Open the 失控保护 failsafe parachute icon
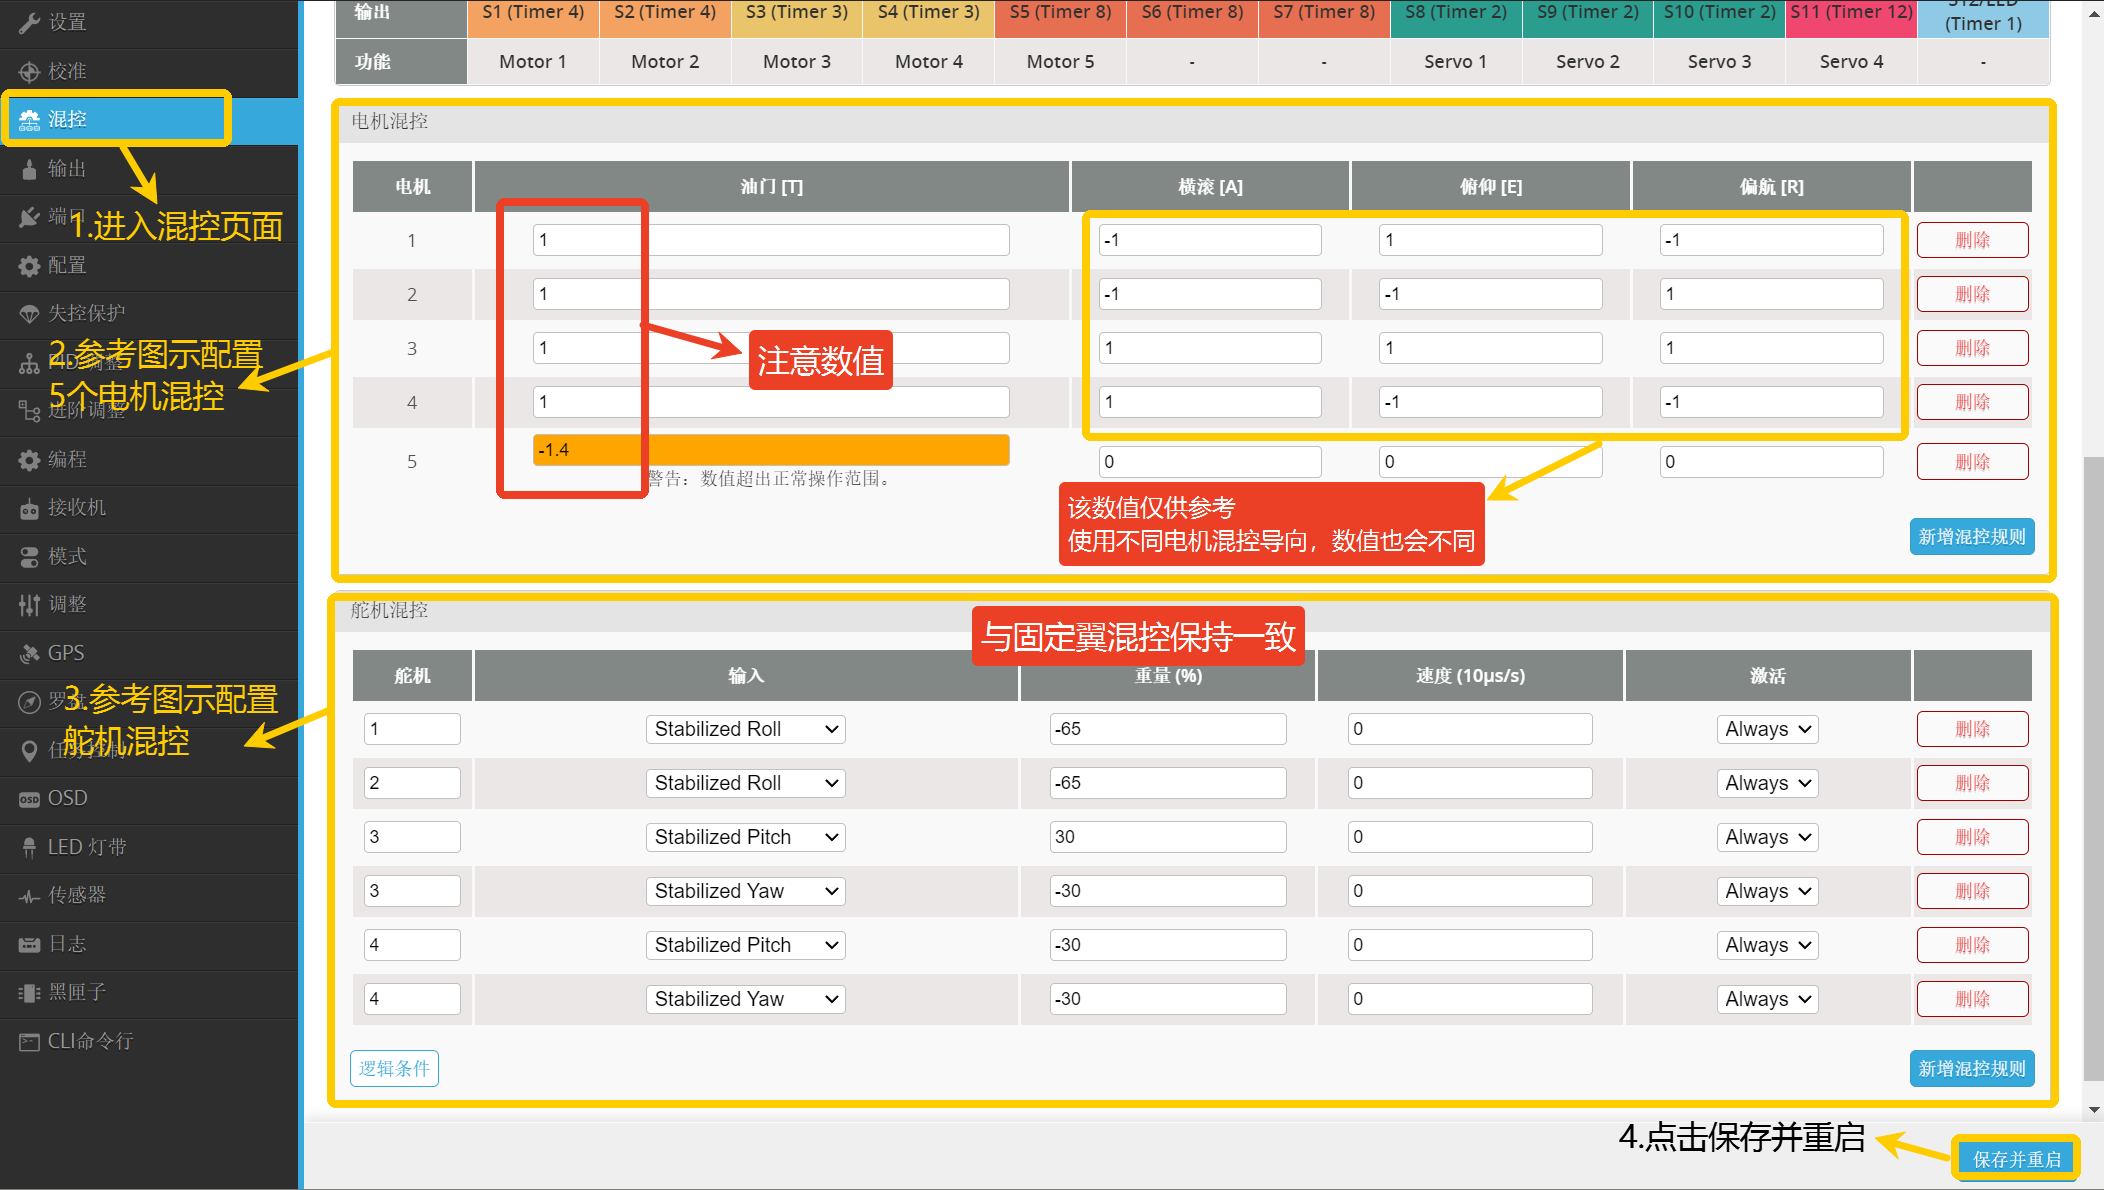The width and height of the screenshot is (2104, 1190). [x=29, y=314]
